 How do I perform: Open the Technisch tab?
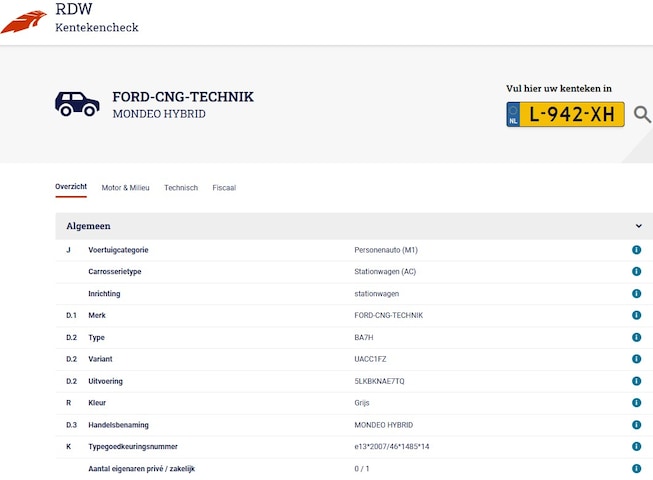[x=181, y=188]
